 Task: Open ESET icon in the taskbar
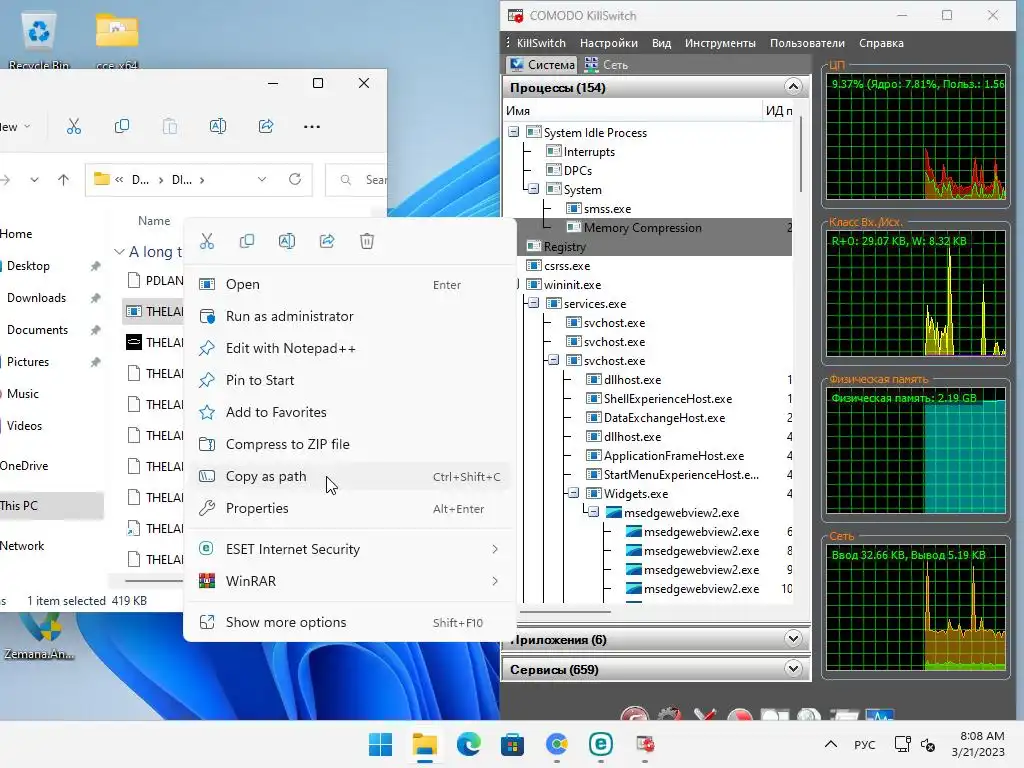(x=600, y=744)
